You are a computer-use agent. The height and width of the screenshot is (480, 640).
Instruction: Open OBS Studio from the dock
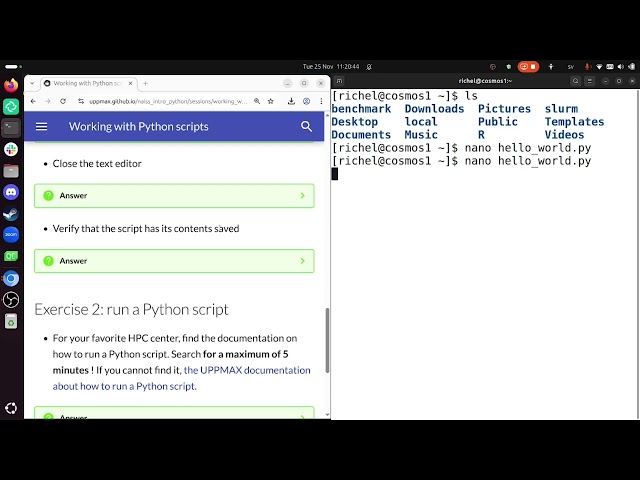(x=11, y=300)
